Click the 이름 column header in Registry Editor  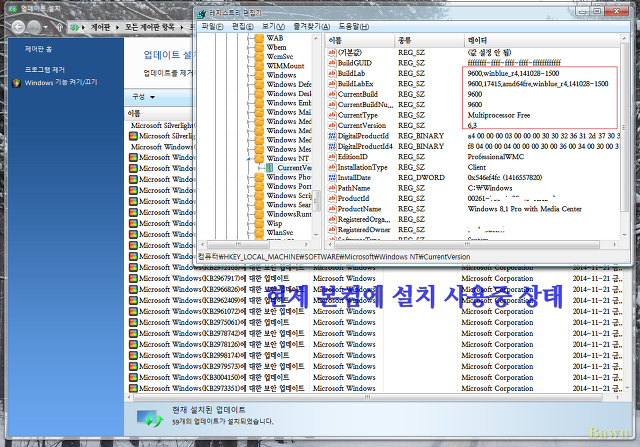click(360, 40)
